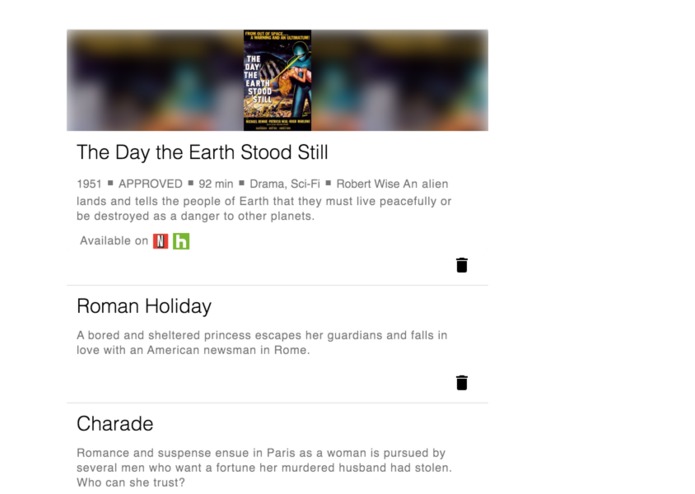Image resolution: width=695 pixels, height=494 pixels.
Task: Click the Roman Holiday description text
Action: [262, 342]
